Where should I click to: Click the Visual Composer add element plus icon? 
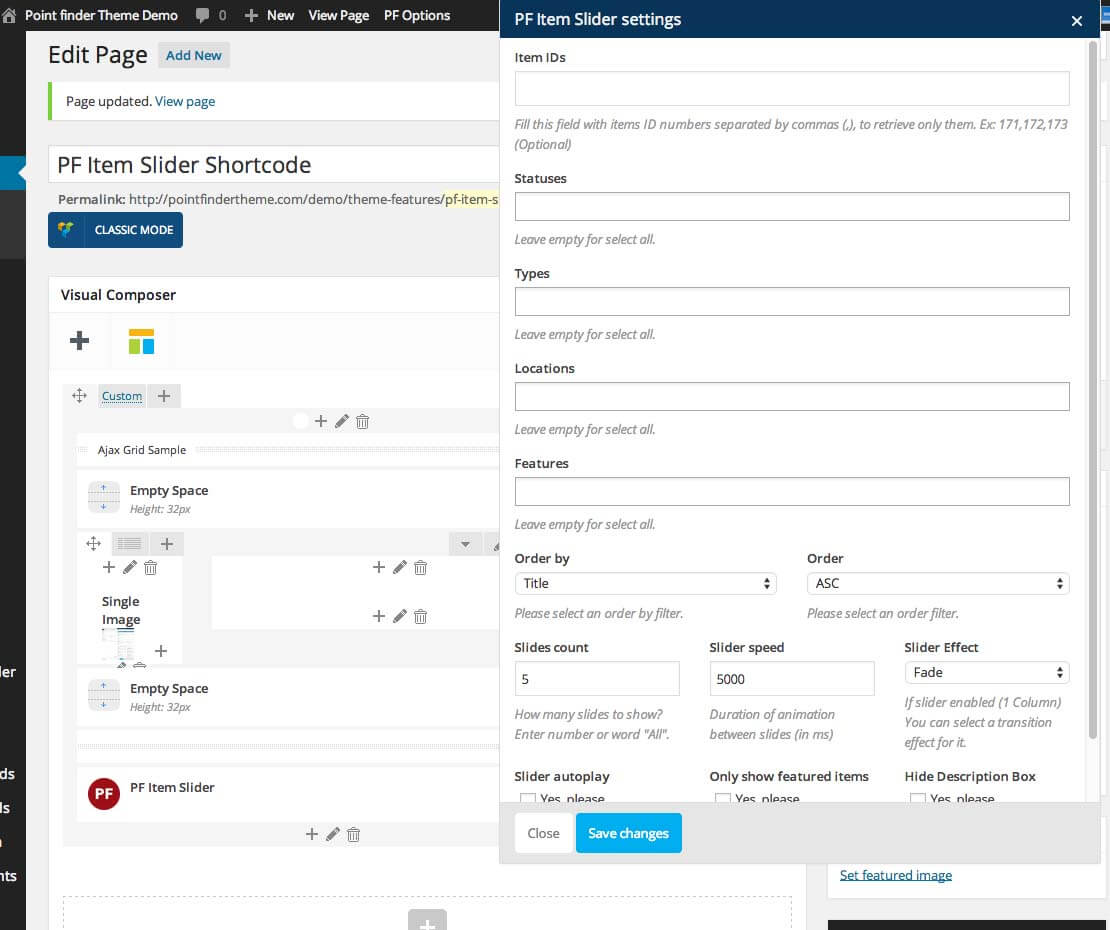pos(79,341)
